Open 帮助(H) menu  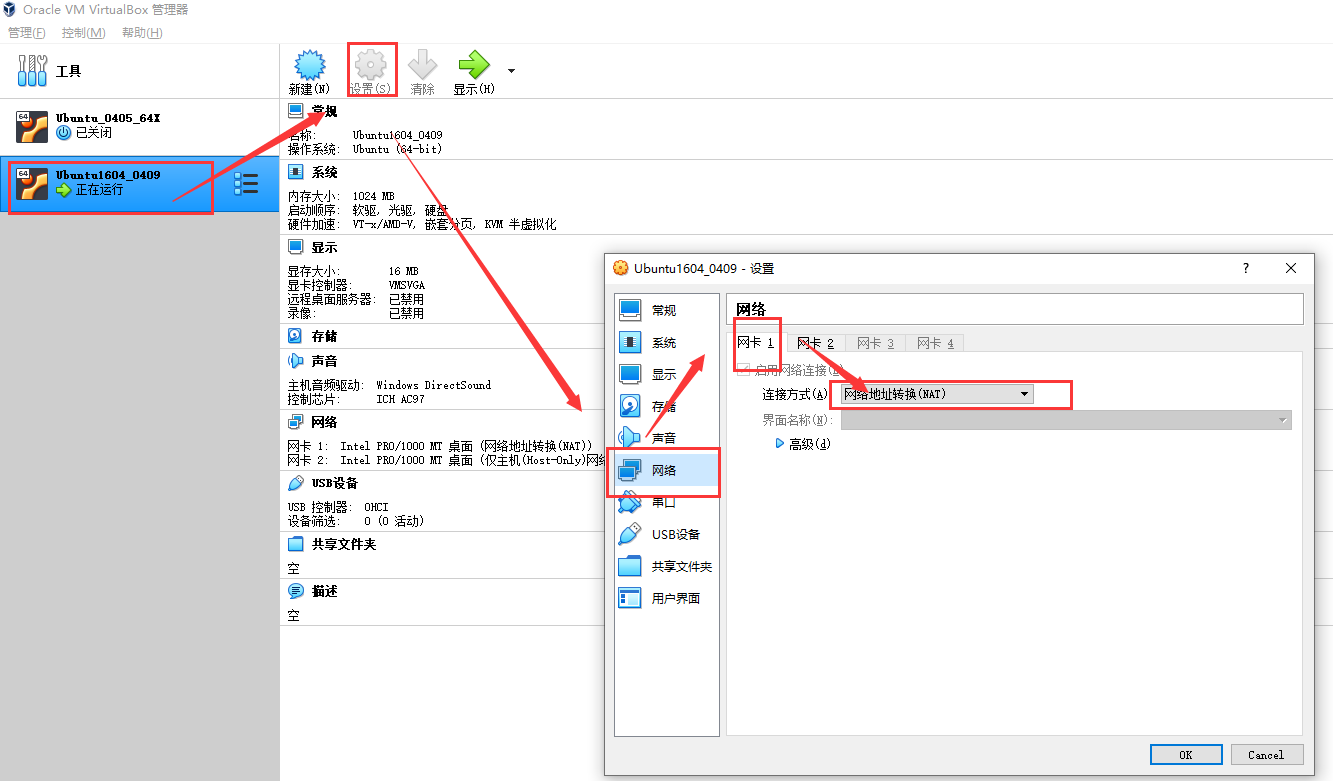142,33
